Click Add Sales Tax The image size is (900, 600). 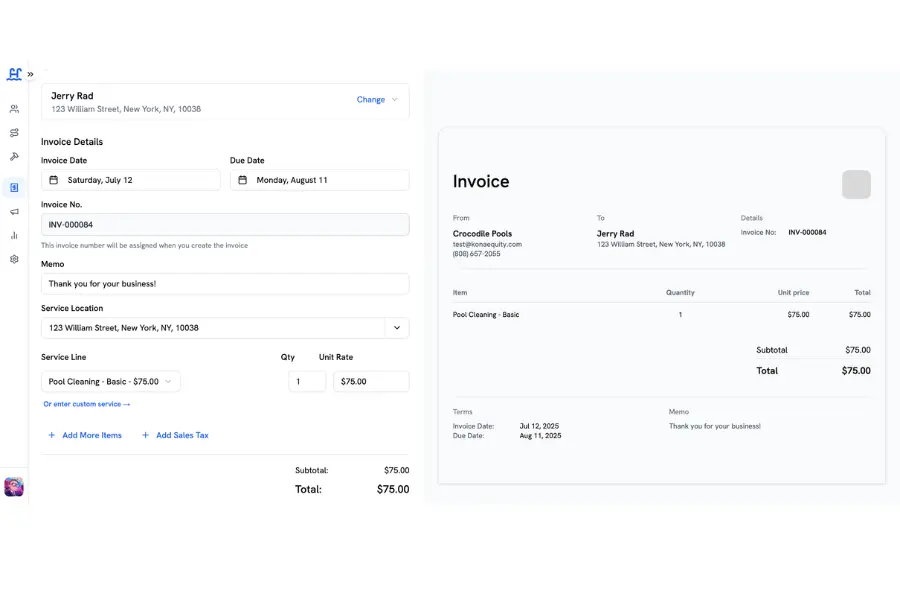tap(175, 435)
